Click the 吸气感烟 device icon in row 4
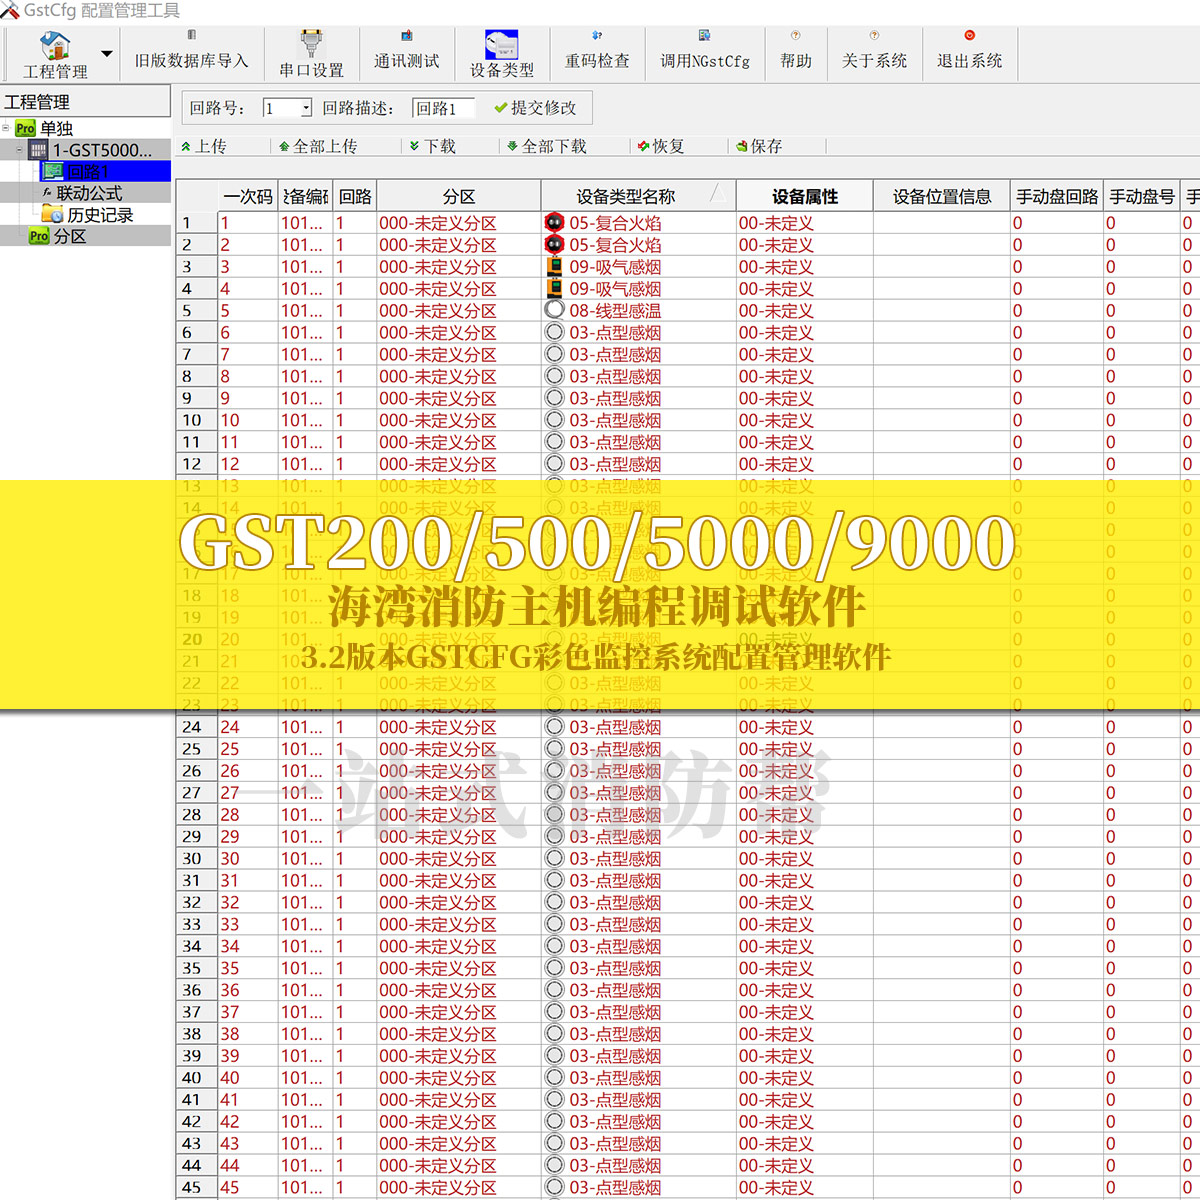 click(555, 288)
